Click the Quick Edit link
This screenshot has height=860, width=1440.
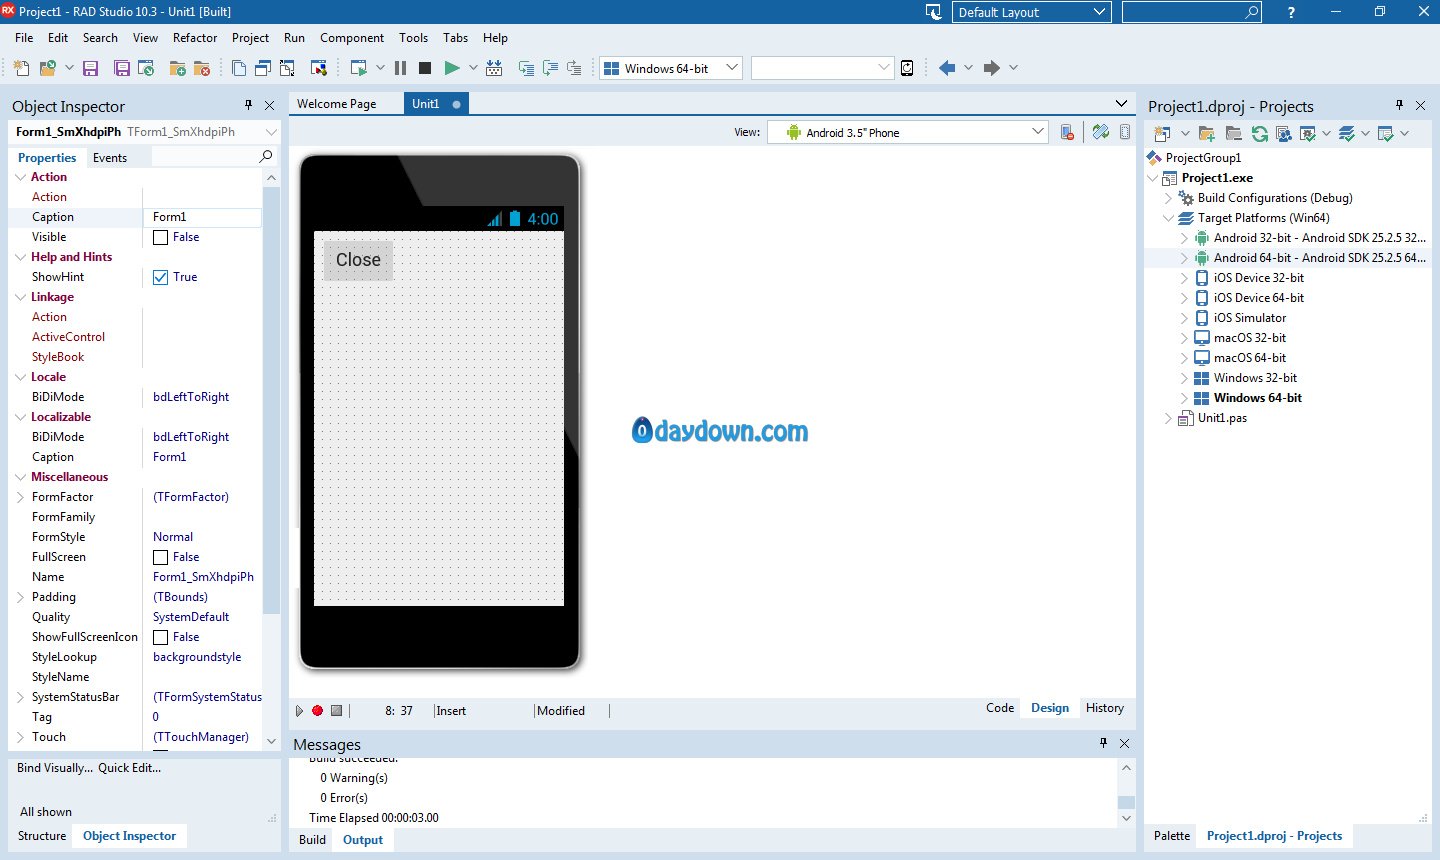pos(130,768)
